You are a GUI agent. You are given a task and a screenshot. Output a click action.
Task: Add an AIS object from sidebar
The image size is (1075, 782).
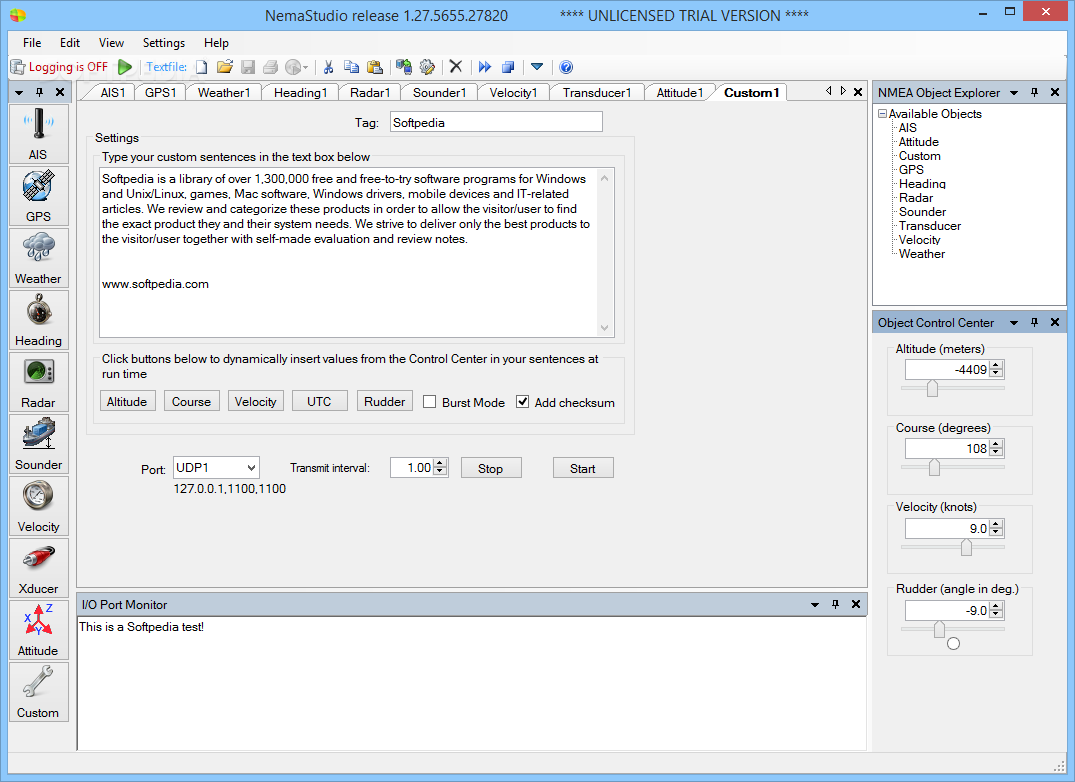[38, 134]
